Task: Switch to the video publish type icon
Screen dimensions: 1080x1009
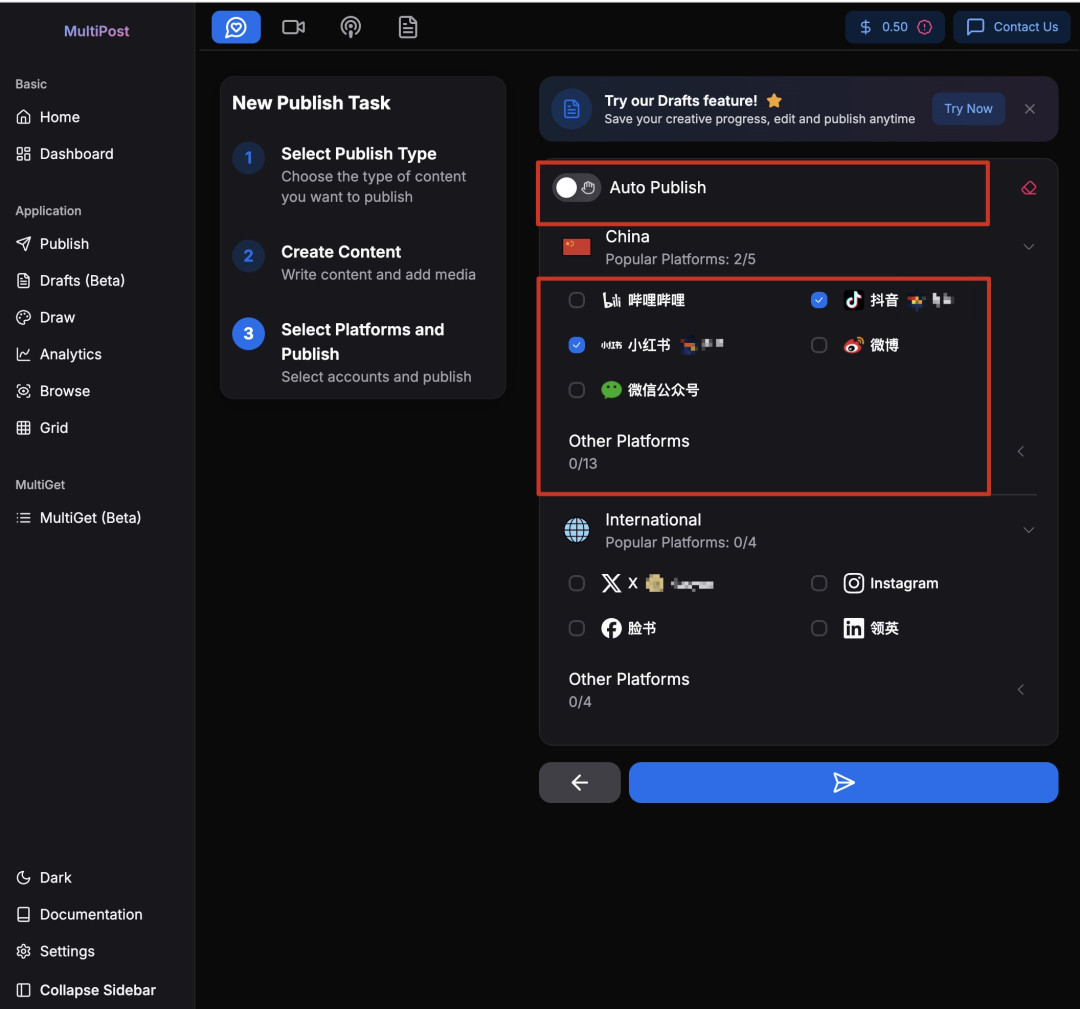Action: click(293, 28)
